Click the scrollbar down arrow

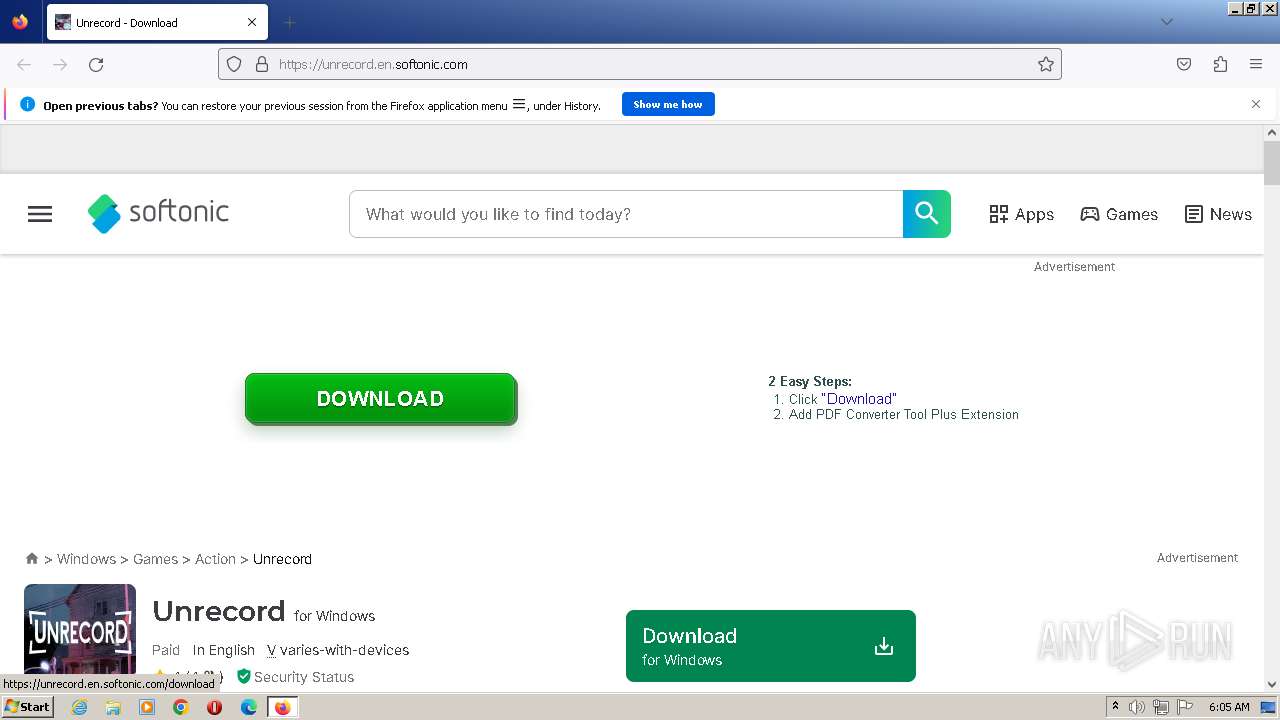tap(1272, 685)
